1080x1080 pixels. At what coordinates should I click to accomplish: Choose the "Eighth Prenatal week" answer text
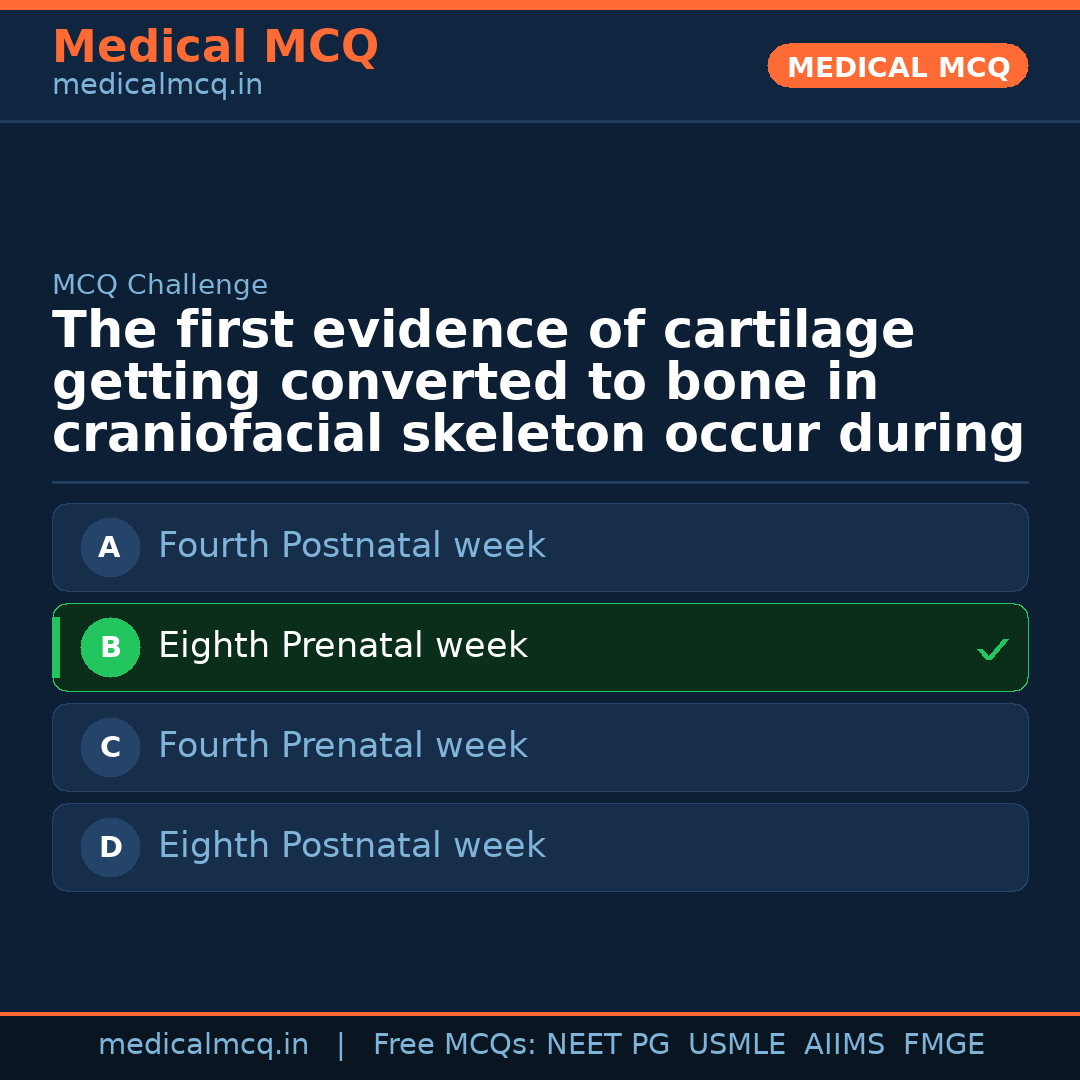(343, 646)
